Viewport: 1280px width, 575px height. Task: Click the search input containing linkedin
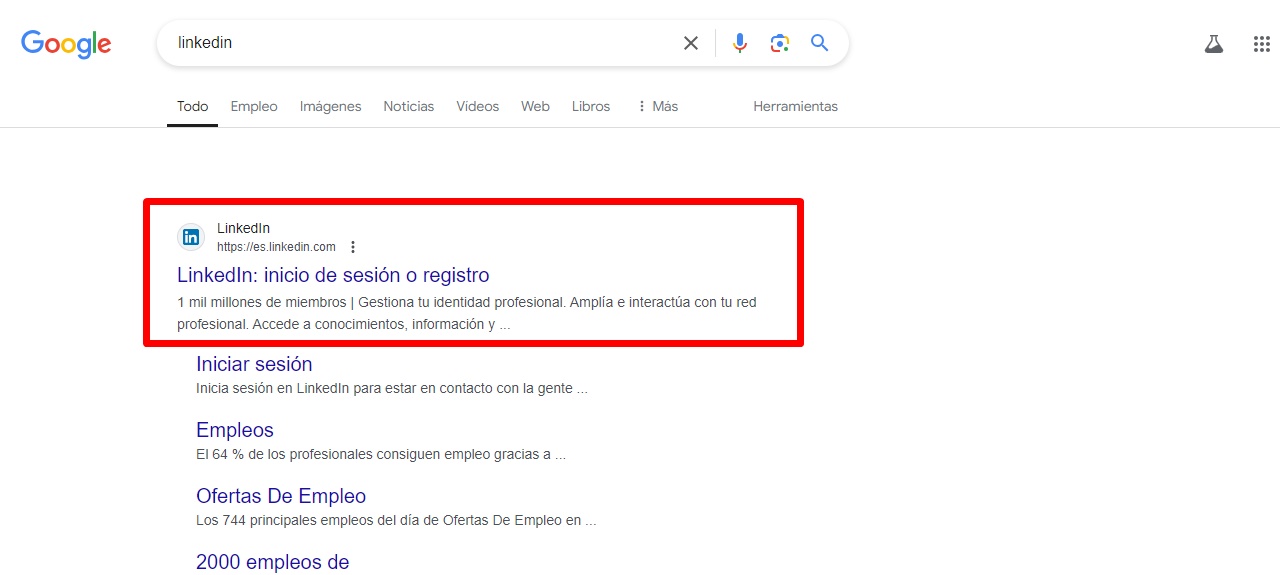(420, 43)
